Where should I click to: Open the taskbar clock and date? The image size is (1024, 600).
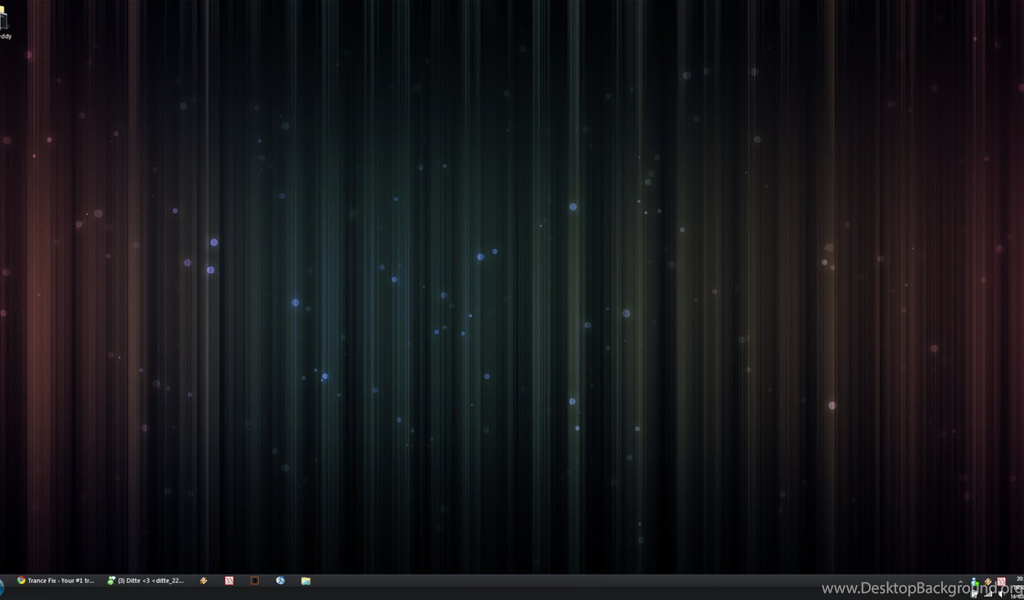tap(1019, 587)
